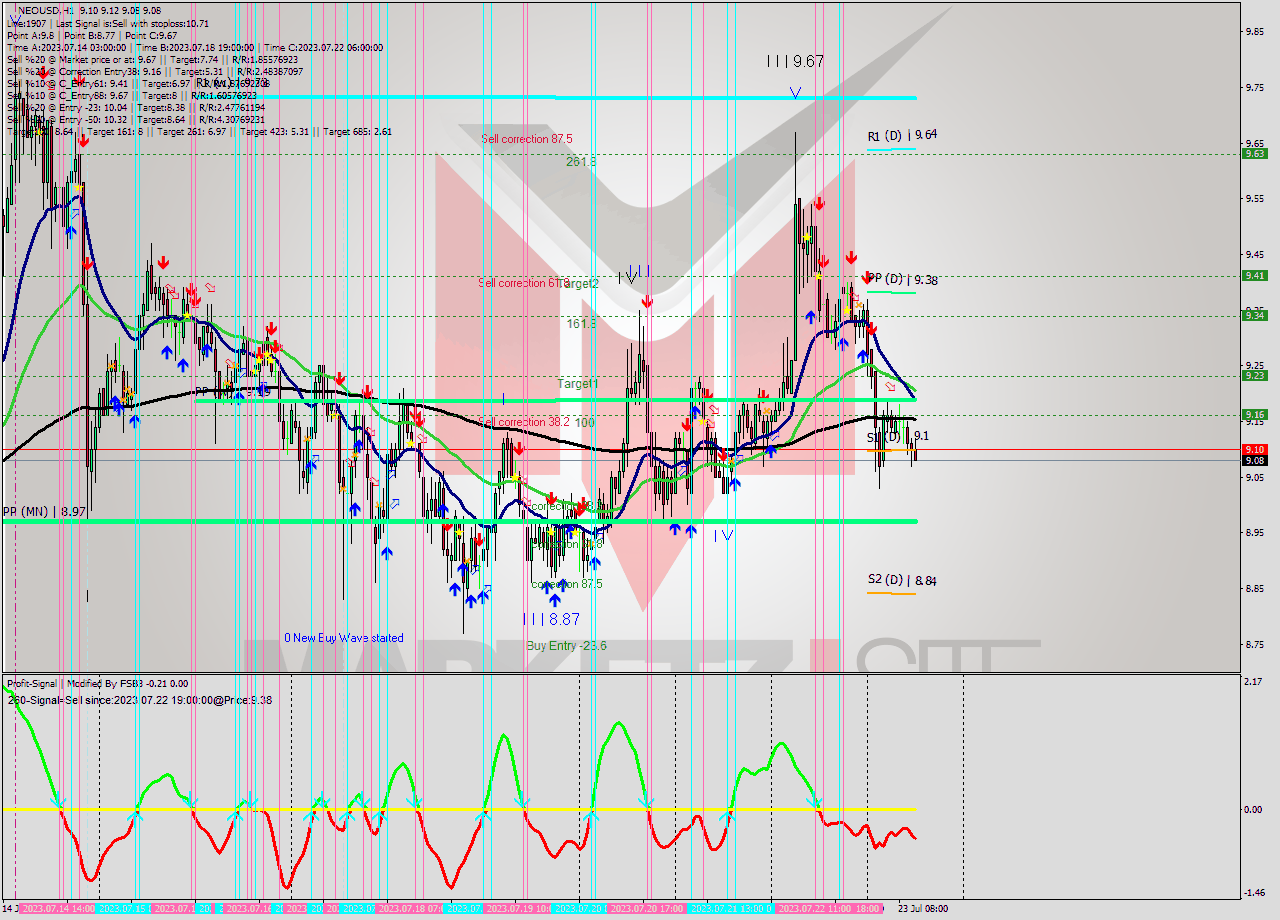Click the '2023.07.20 17:00' time label

646,908
